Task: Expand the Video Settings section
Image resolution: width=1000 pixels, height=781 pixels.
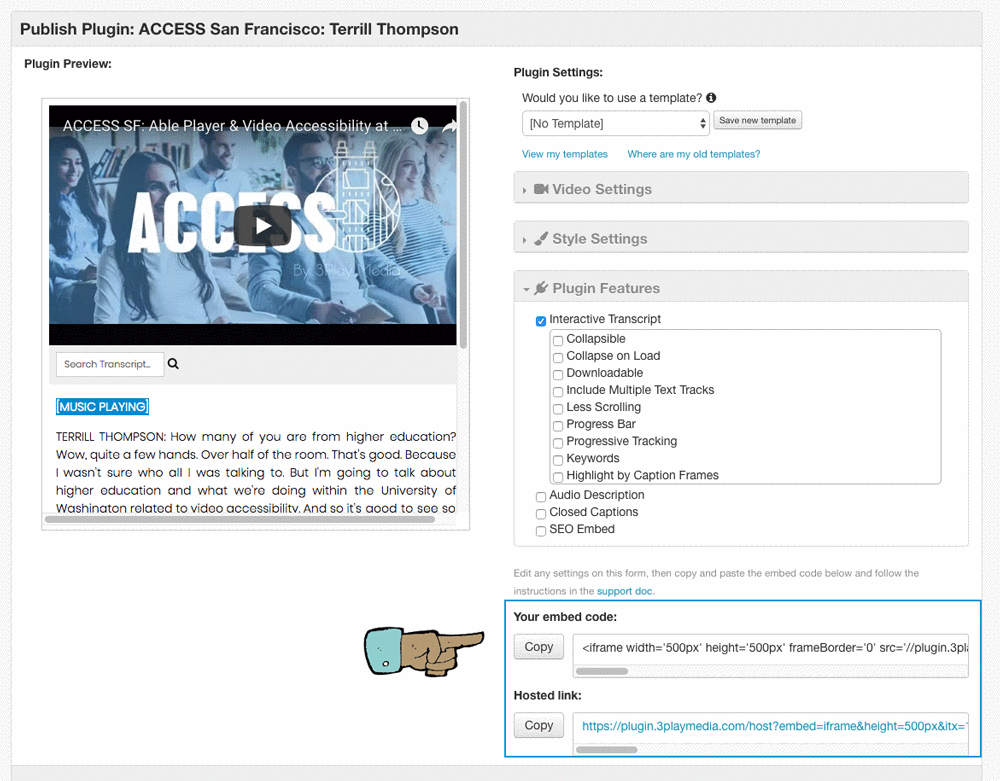Action: point(740,189)
